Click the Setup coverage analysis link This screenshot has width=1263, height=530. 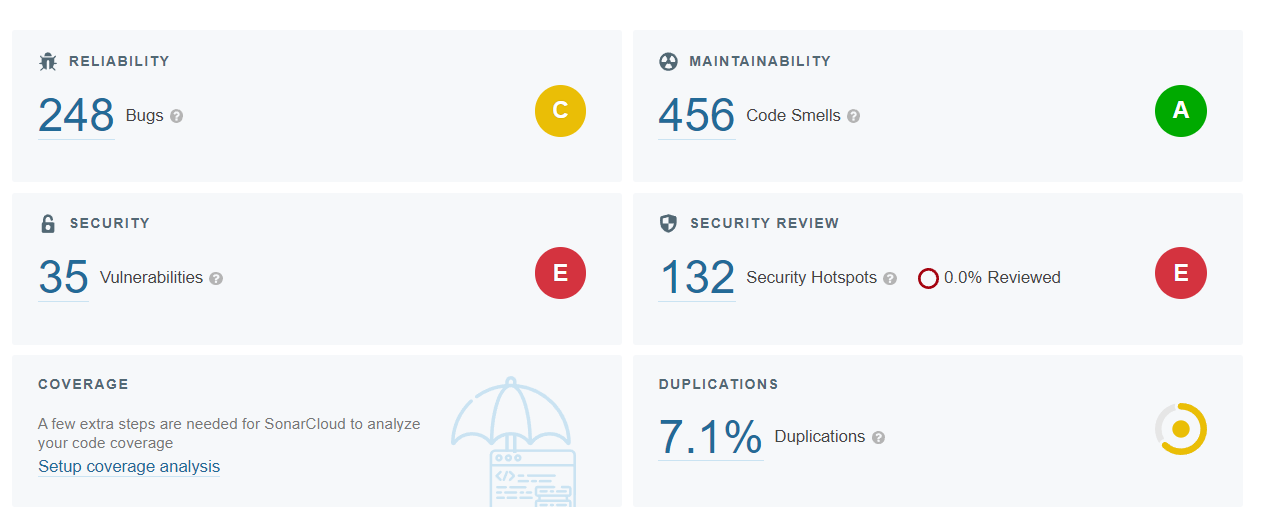[129, 467]
